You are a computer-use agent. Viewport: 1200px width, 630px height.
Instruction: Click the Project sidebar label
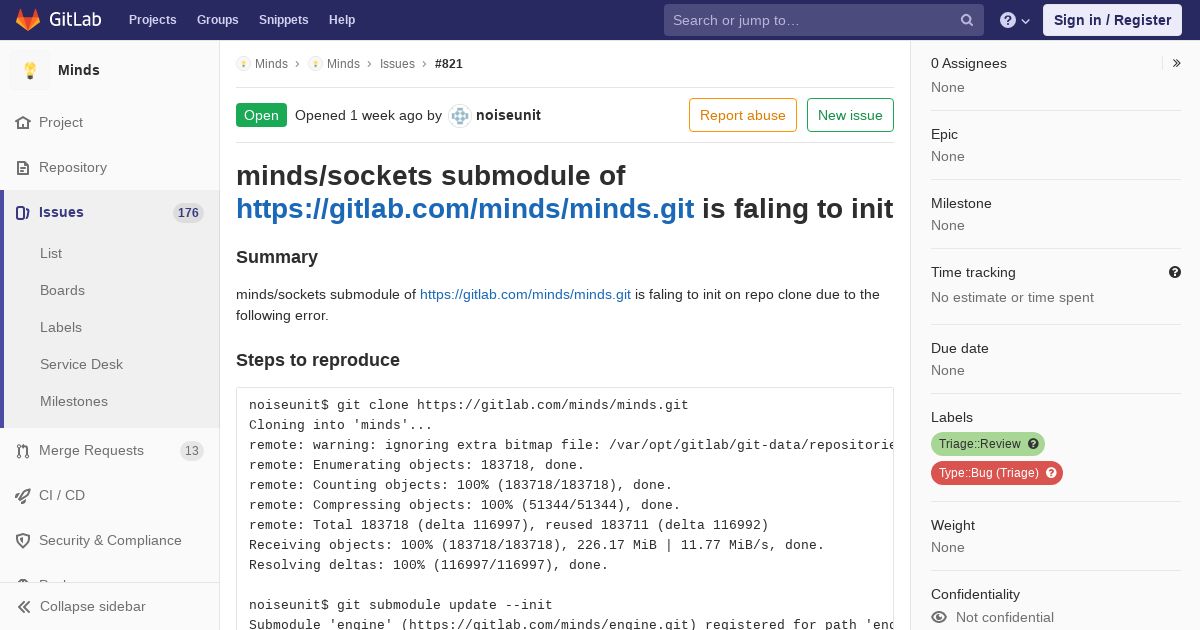pos(61,123)
